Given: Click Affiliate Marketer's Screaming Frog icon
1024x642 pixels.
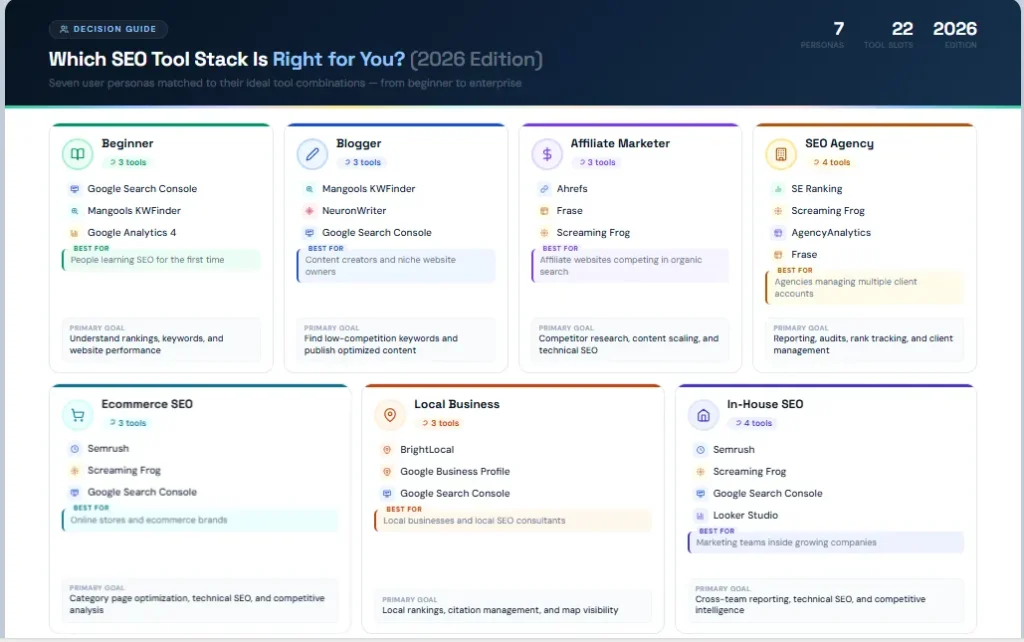Looking at the screenshot, I should tap(544, 233).
